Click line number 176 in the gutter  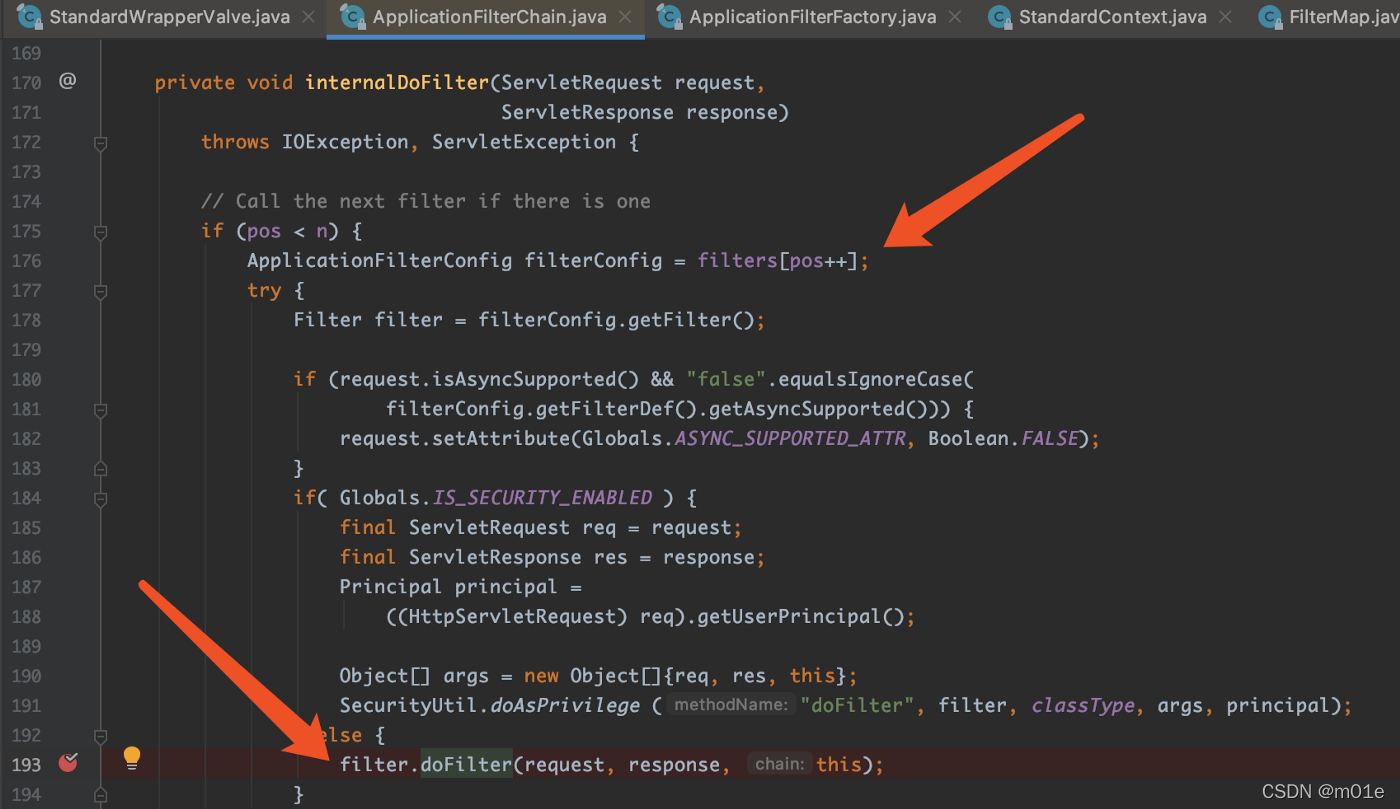point(26,261)
